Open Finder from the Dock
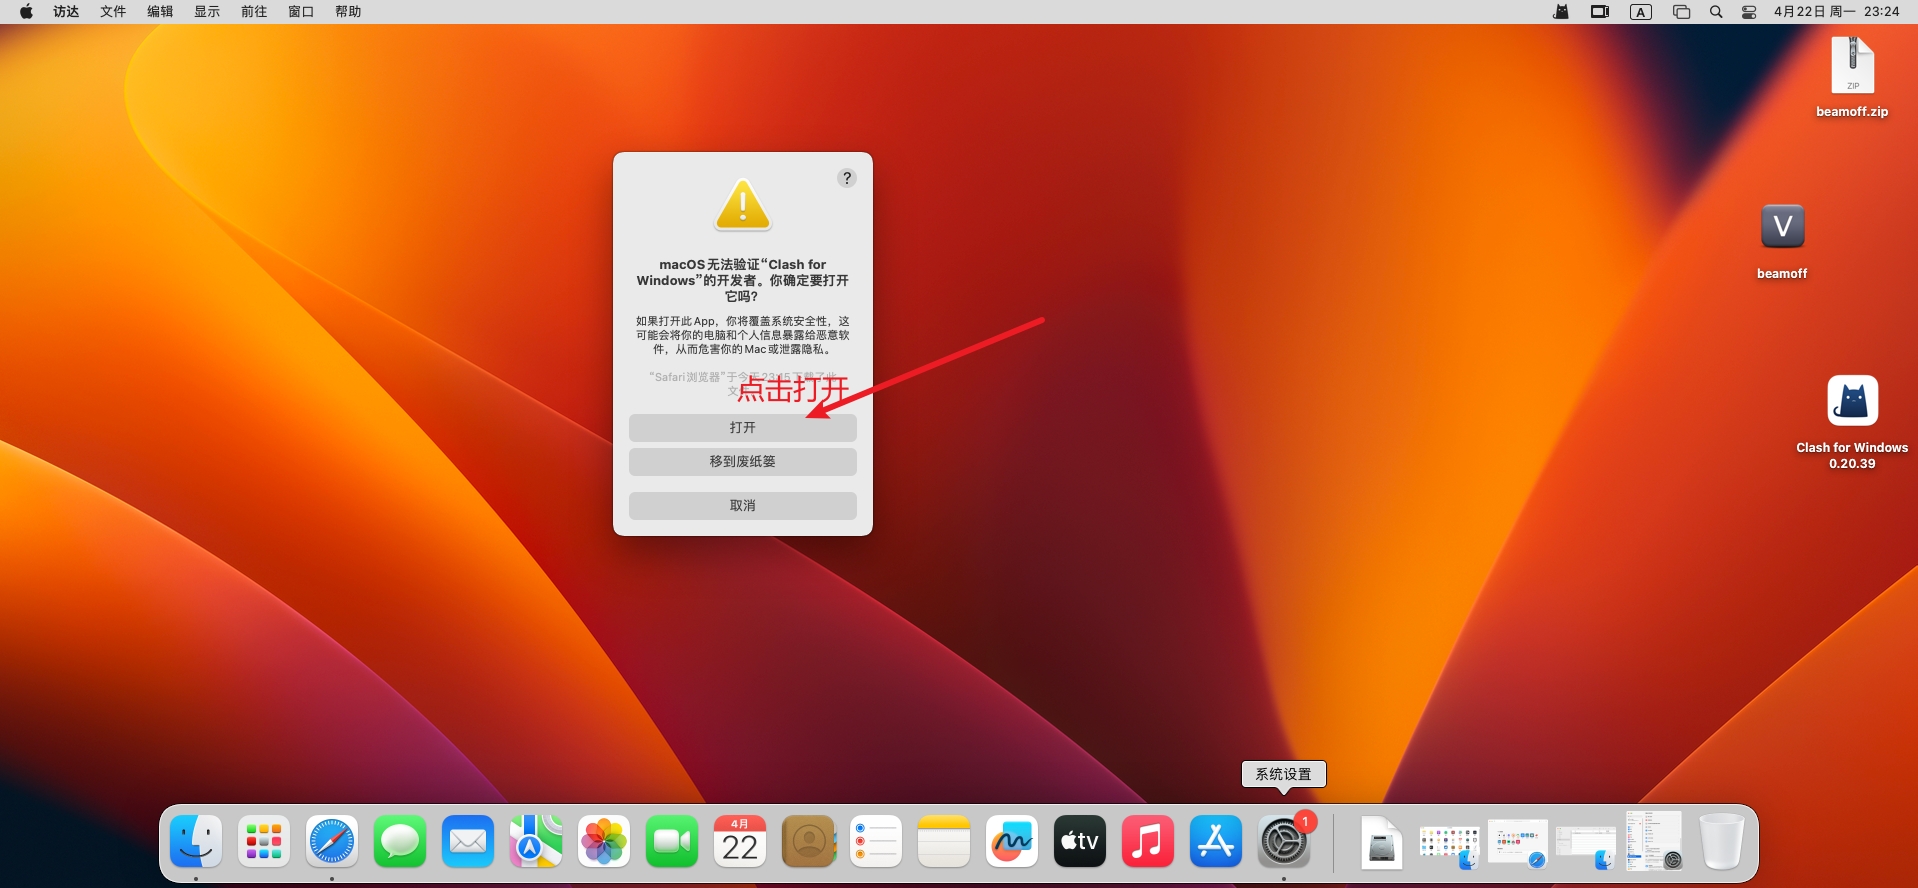This screenshot has width=1918, height=888. click(x=196, y=842)
